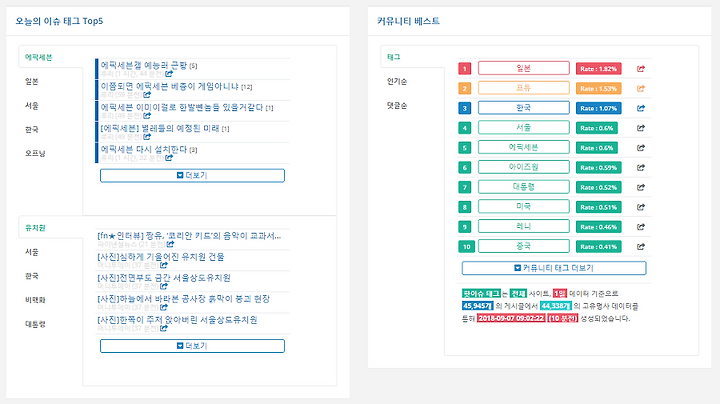Open share icon under '이쯤되면 에픽세븐' post

147,95
